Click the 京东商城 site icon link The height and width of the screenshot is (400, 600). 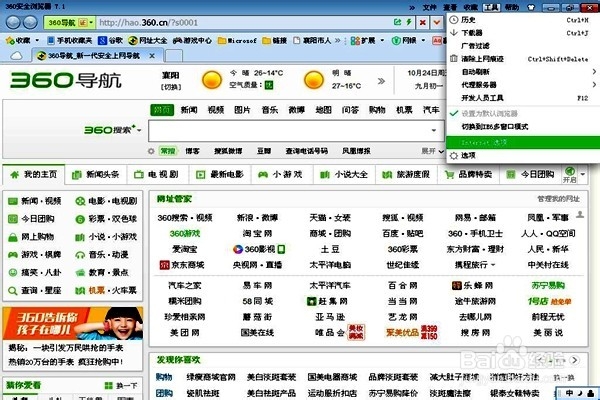point(182,265)
